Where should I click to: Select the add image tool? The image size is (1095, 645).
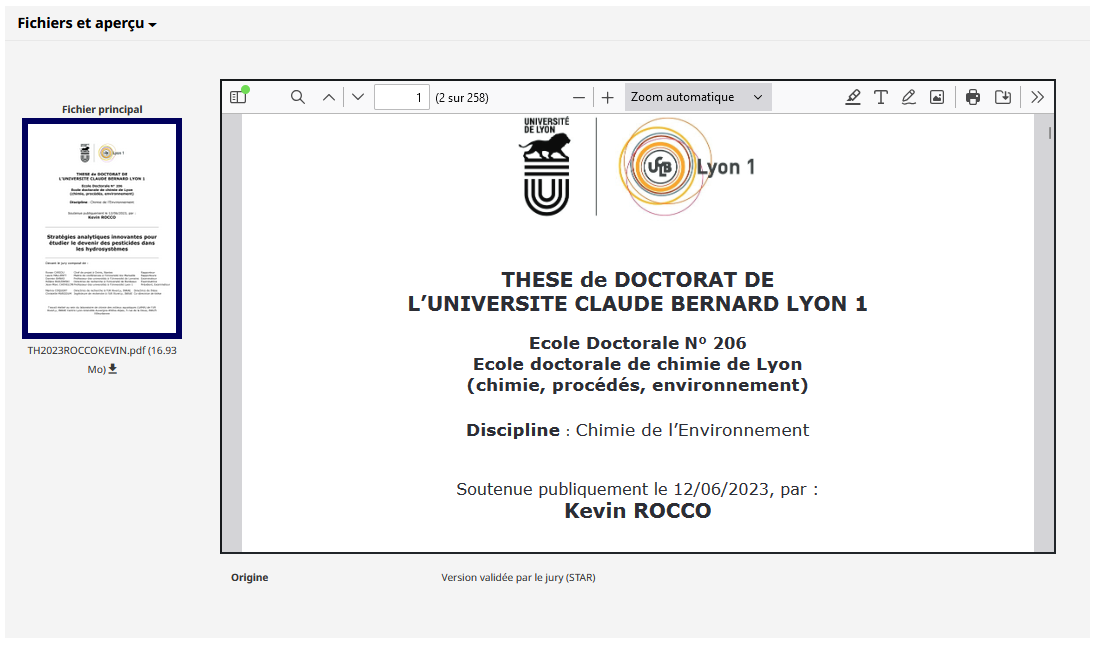936,97
